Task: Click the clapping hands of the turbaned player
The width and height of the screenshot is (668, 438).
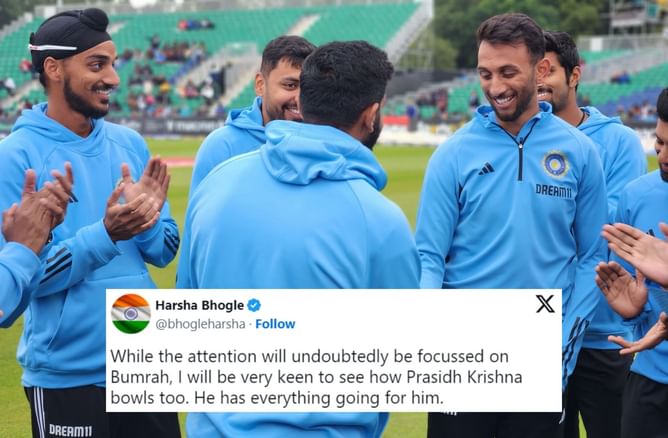Action: click(137, 197)
